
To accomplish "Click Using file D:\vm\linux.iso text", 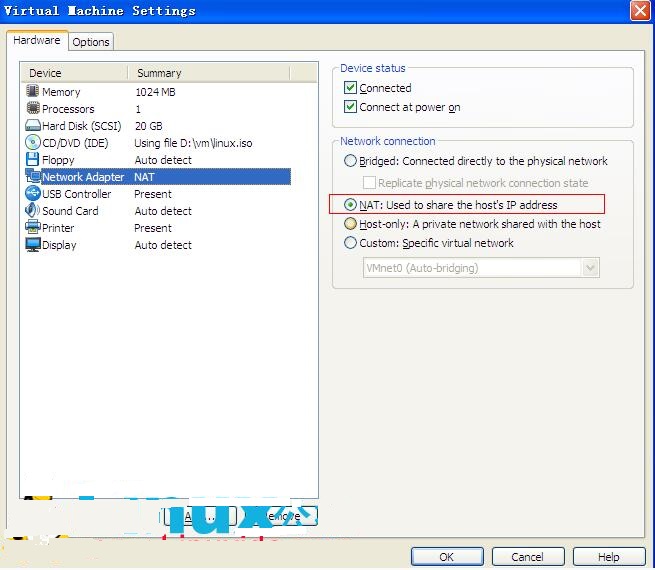I will pyautogui.click(x=193, y=143).
